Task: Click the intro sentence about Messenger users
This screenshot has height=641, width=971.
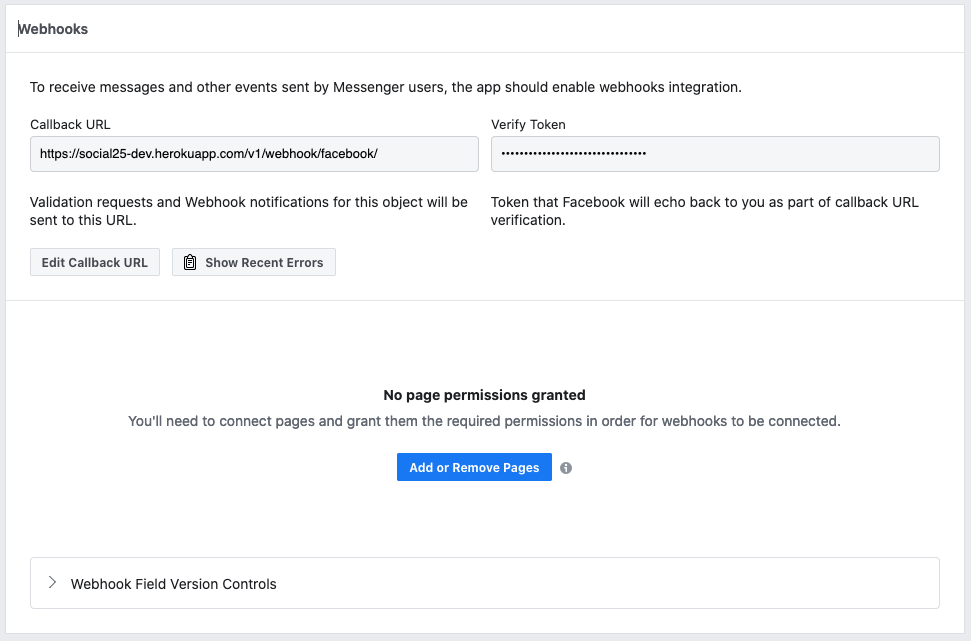Action: [x=385, y=87]
